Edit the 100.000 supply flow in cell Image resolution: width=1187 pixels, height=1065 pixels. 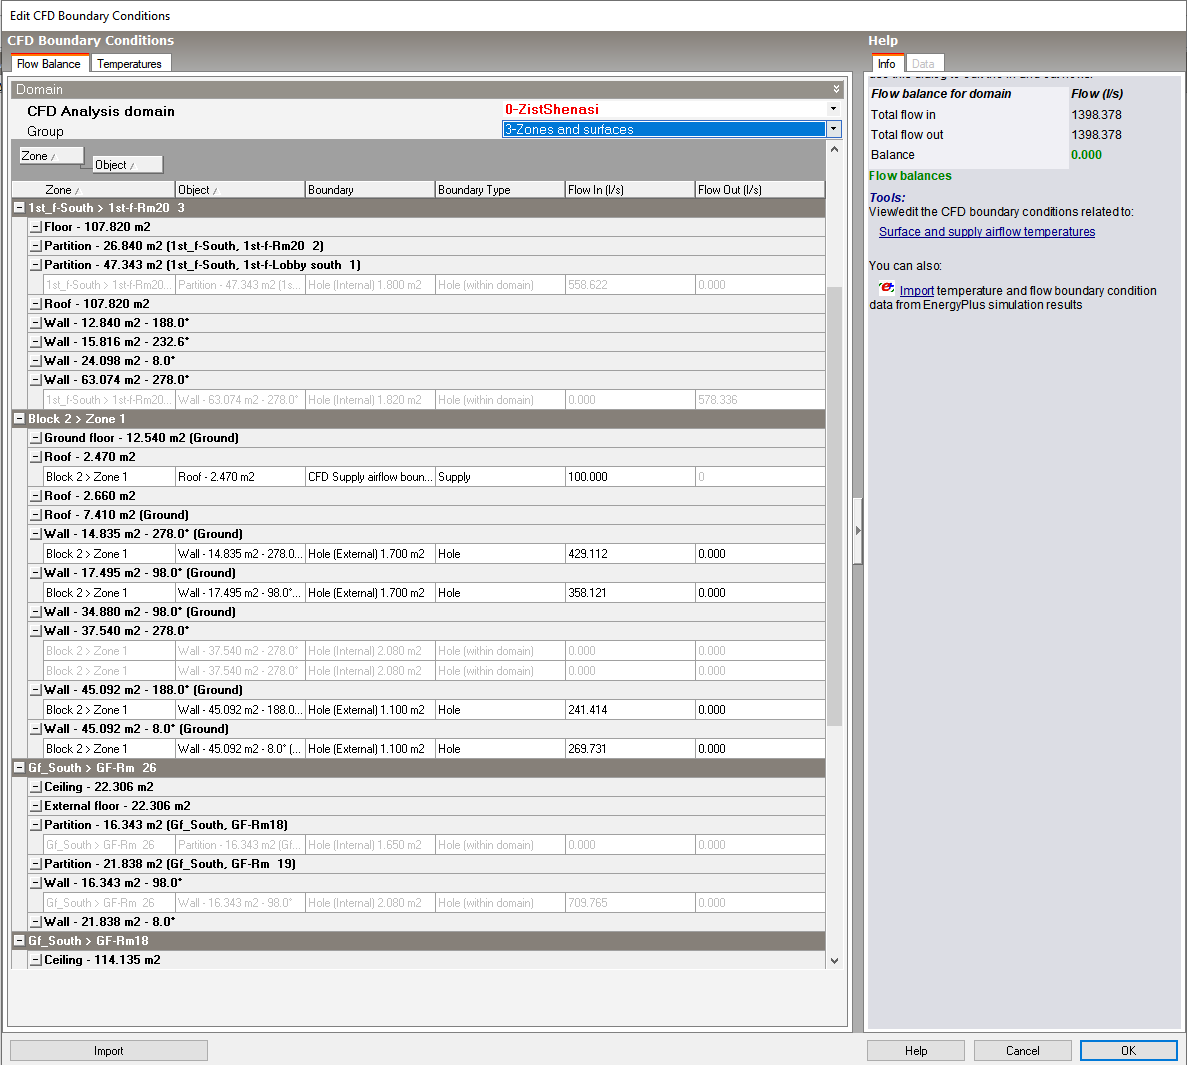click(631, 477)
